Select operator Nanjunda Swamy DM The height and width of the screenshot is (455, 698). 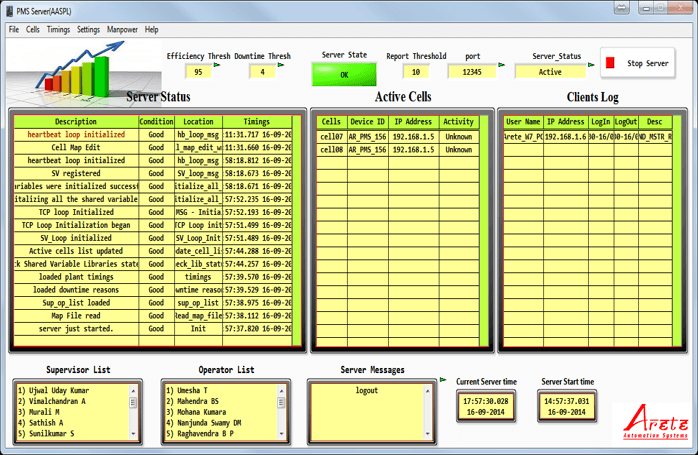pos(203,422)
